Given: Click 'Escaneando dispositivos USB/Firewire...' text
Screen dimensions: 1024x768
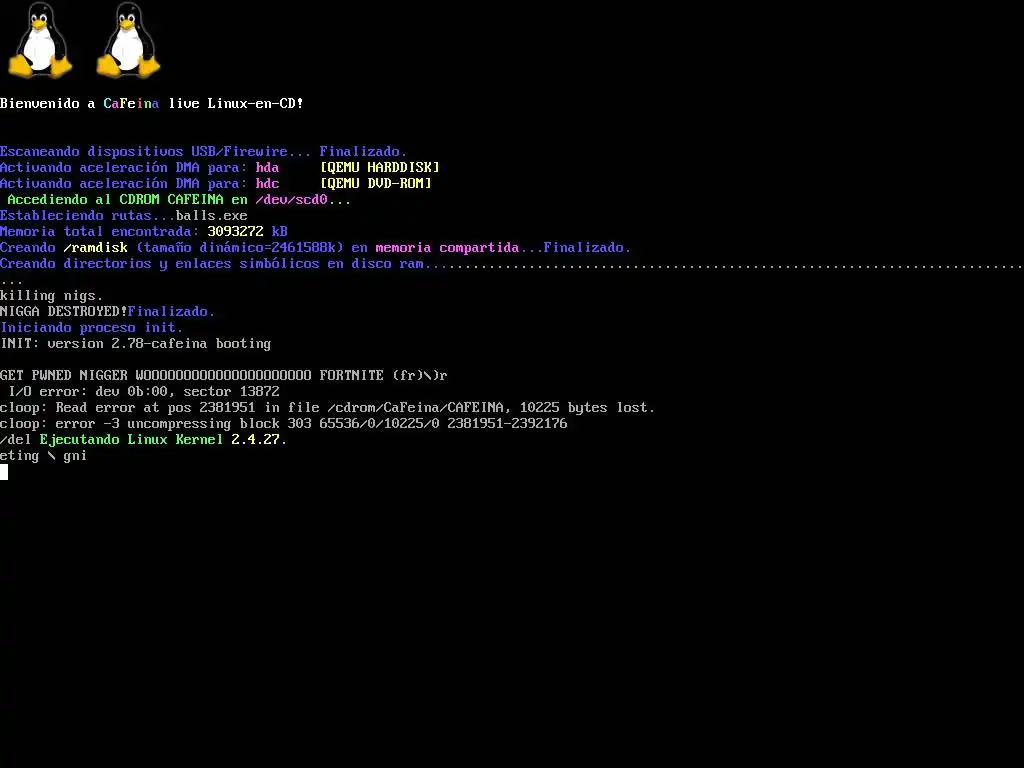Looking at the screenshot, I should pyautogui.click(x=155, y=152).
